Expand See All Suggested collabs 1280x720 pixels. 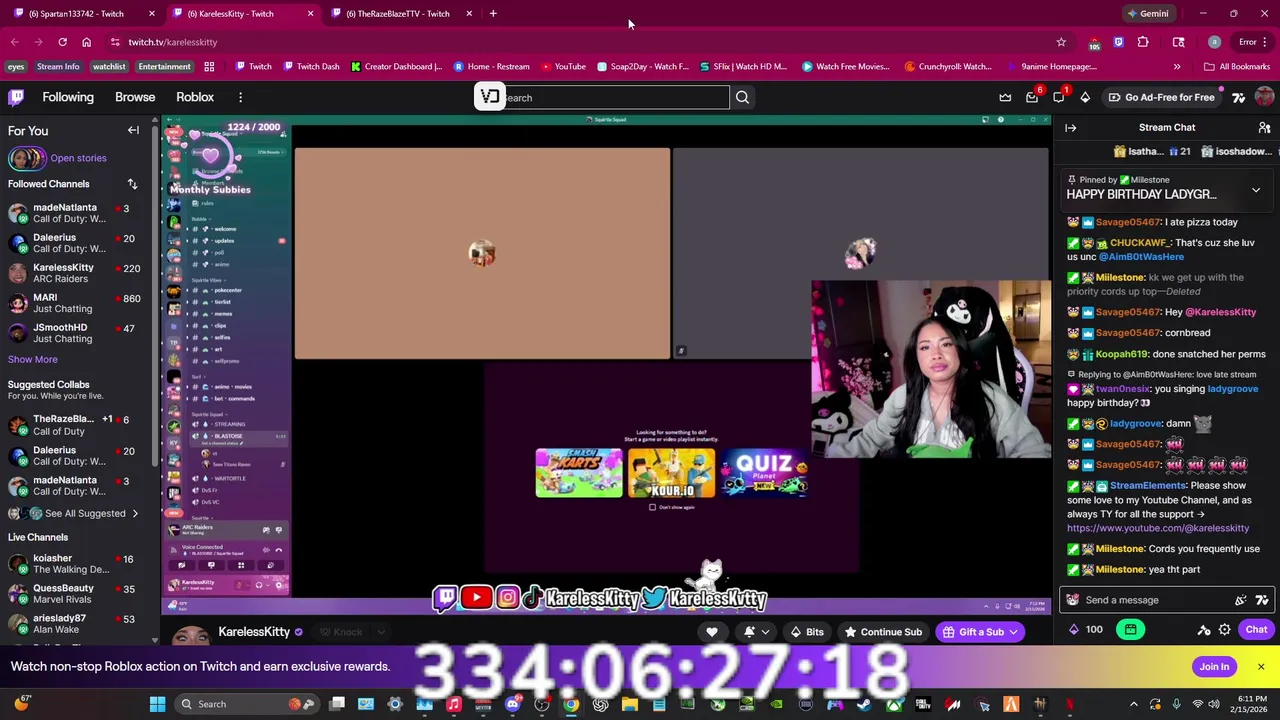[x=85, y=514]
